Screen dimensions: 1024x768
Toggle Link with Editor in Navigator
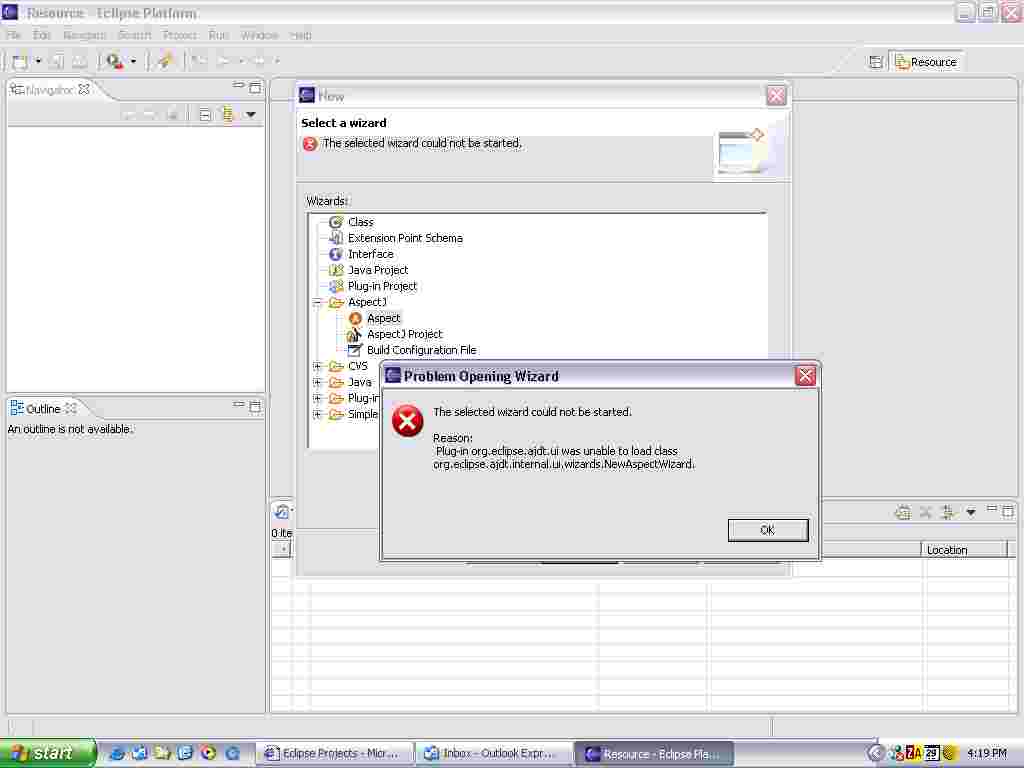[227, 115]
